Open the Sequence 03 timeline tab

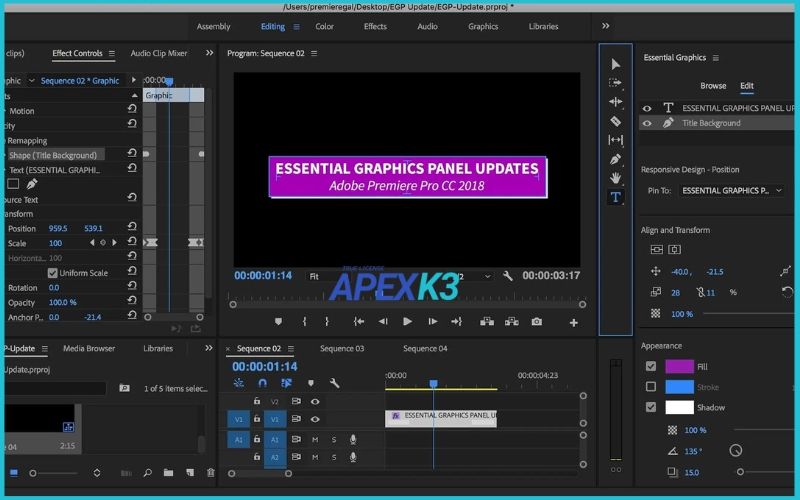tap(342, 349)
